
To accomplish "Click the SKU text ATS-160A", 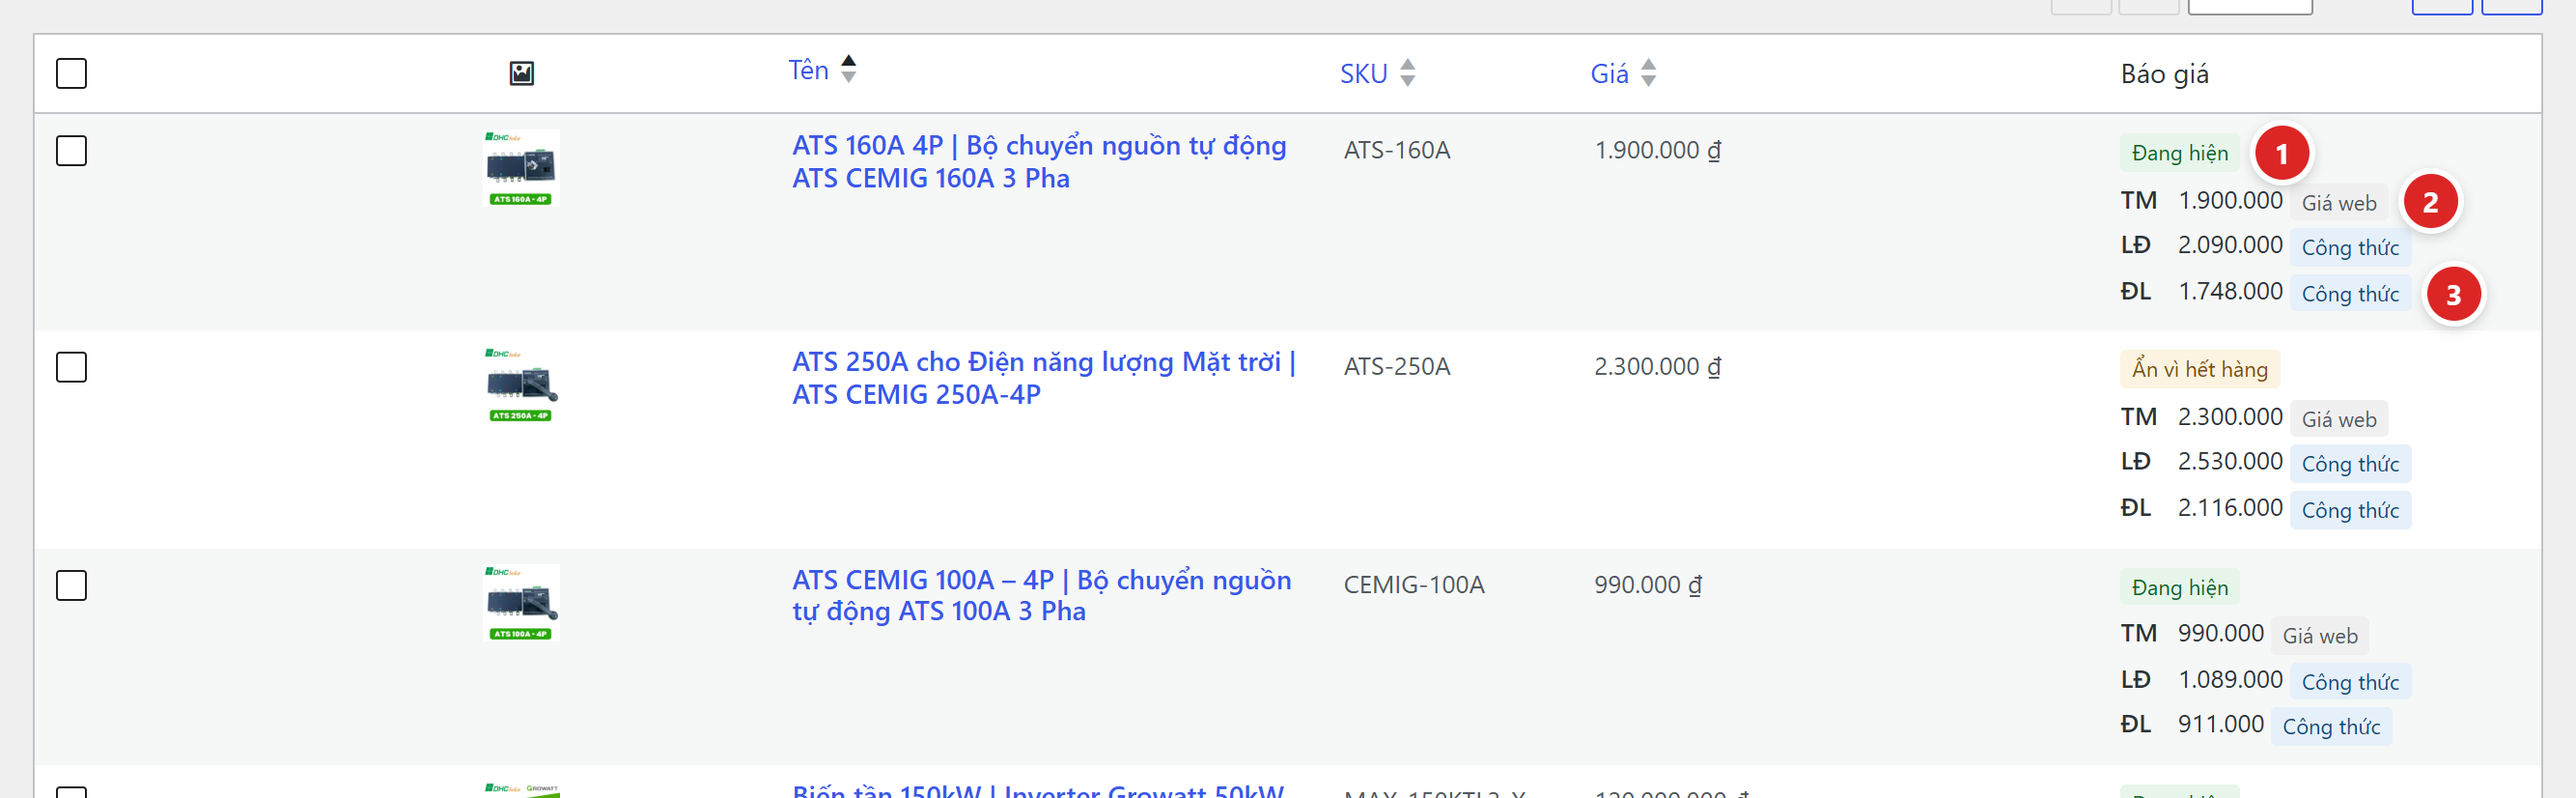I will click(x=1396, y=150).
